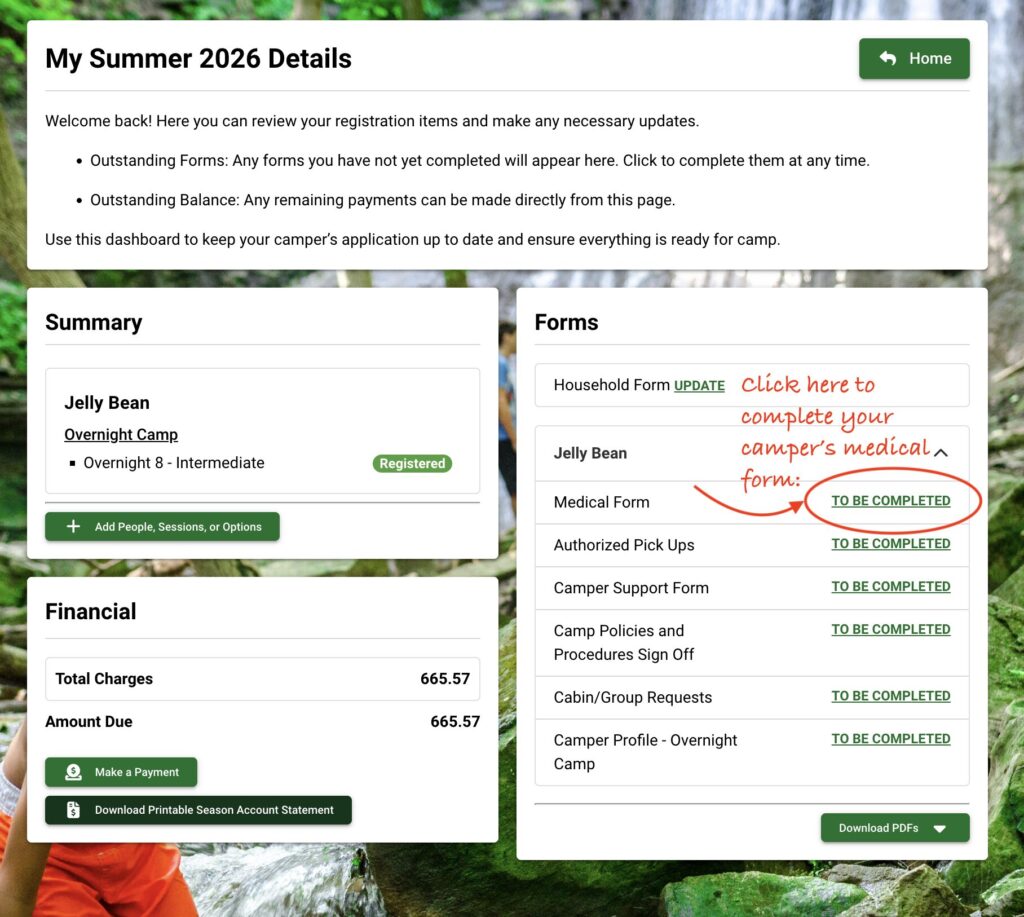Click the plus icon on Add People button
This screenshot has width=1024, height=917.
coord(74,526)
